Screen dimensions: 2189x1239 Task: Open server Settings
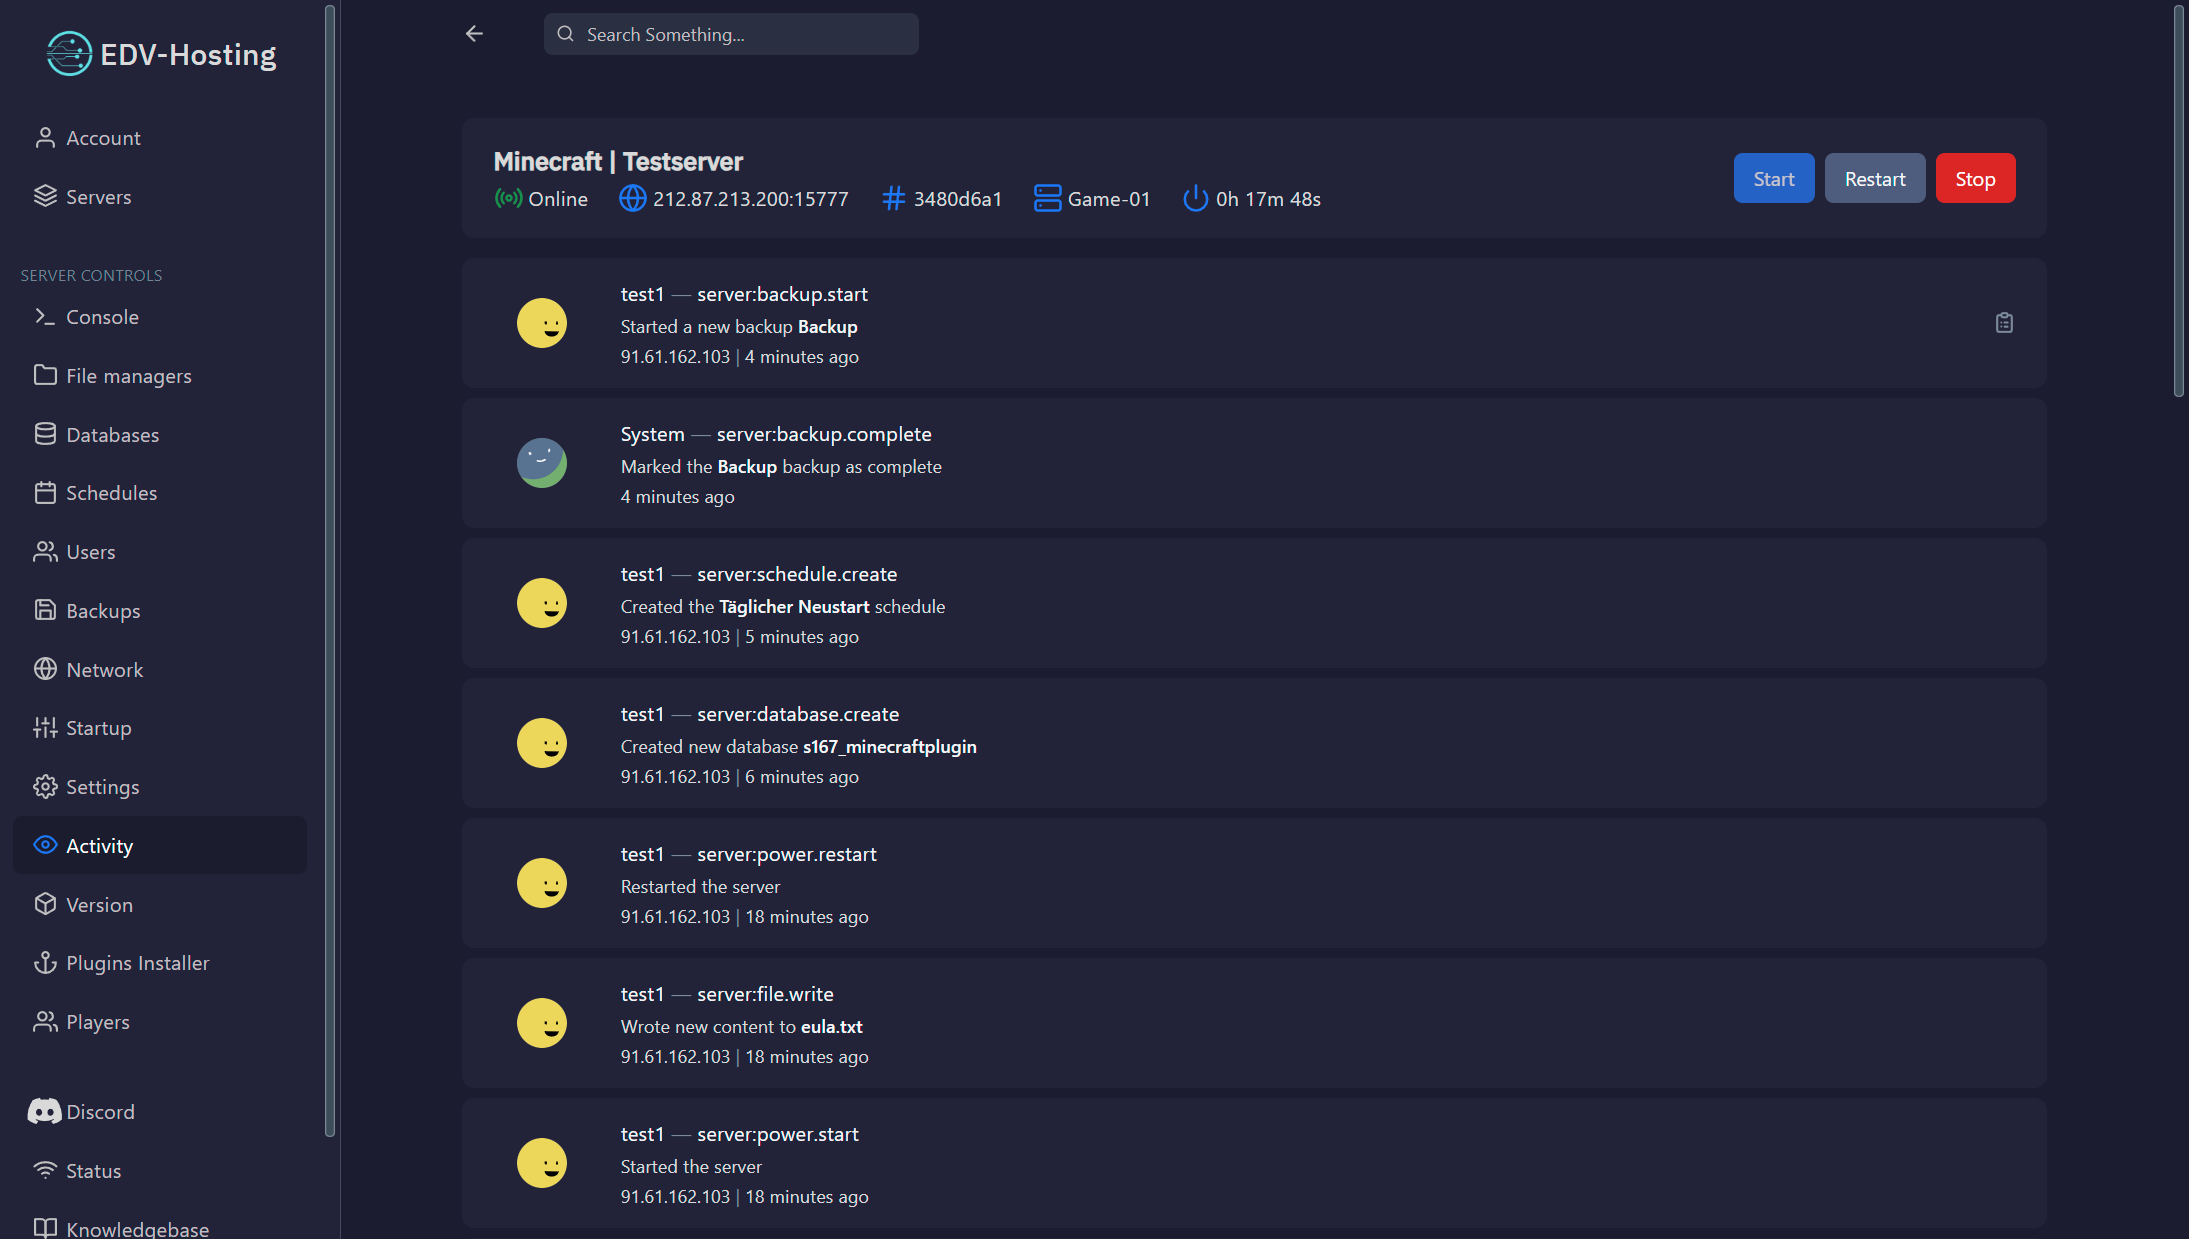pyautogui.click(x=160, y=787)
